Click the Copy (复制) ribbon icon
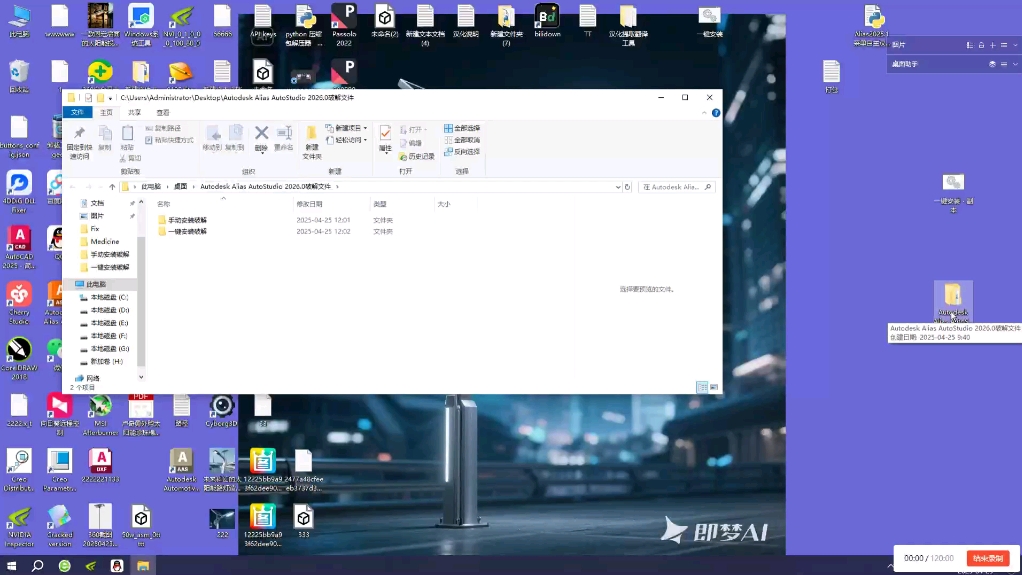Image resolution: width=1022 pixels, height=575 pixels. 105,138
